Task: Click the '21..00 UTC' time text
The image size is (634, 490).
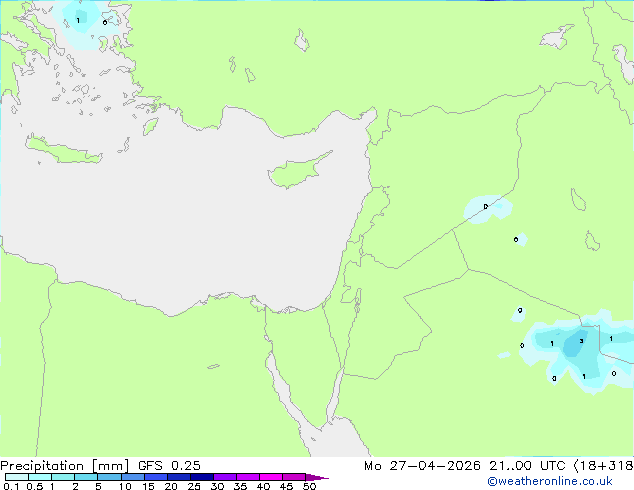Action: point(527,466)
